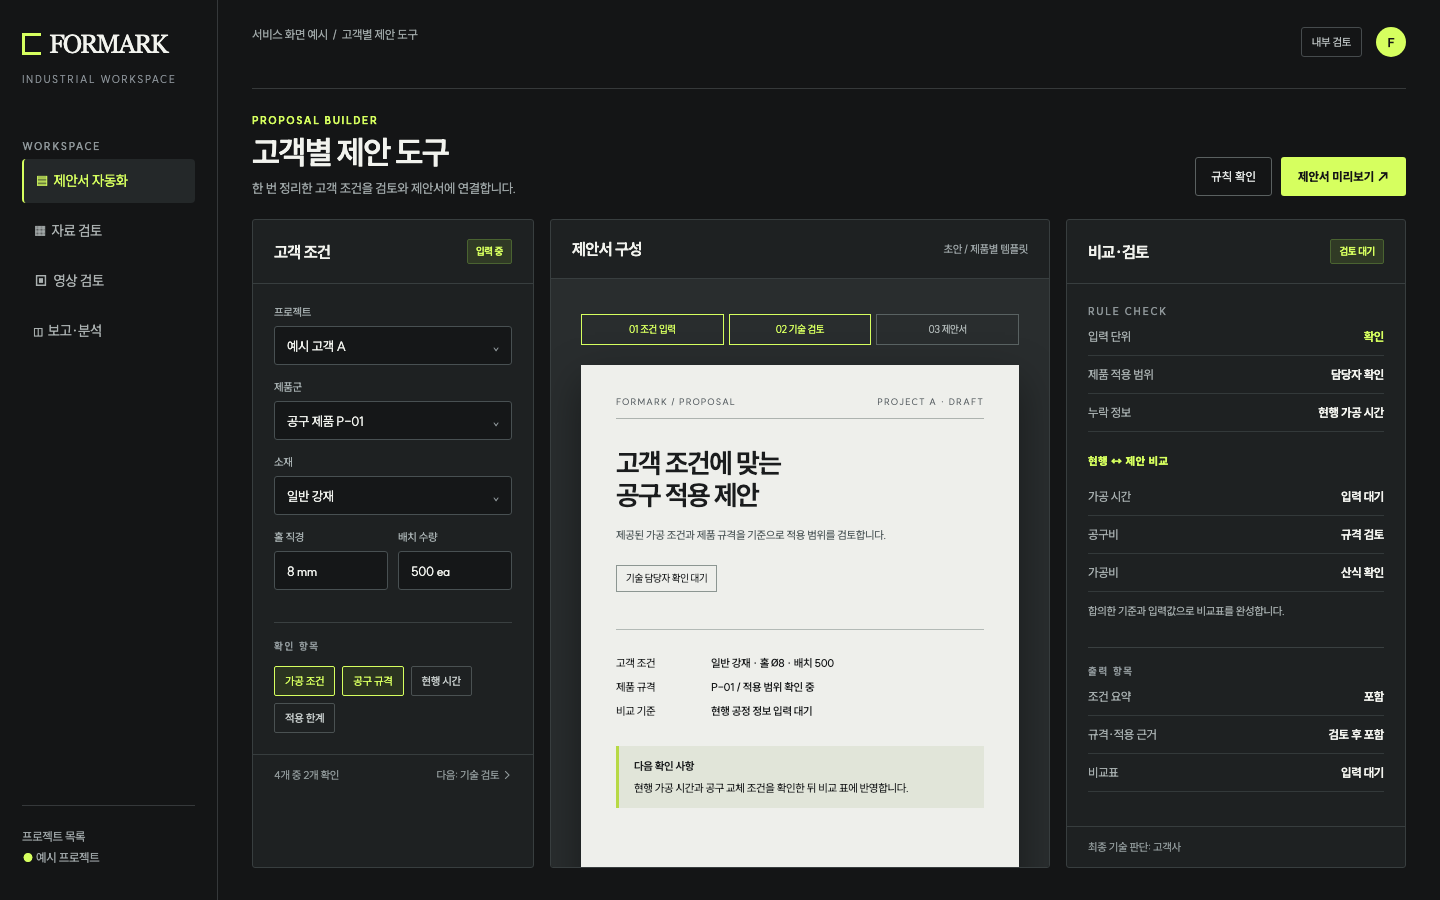Click the arrow icon in 제안서 미리보기
Viewport: 1440px width, 900px height.
pyautogui.click(x=1383, y=177)
